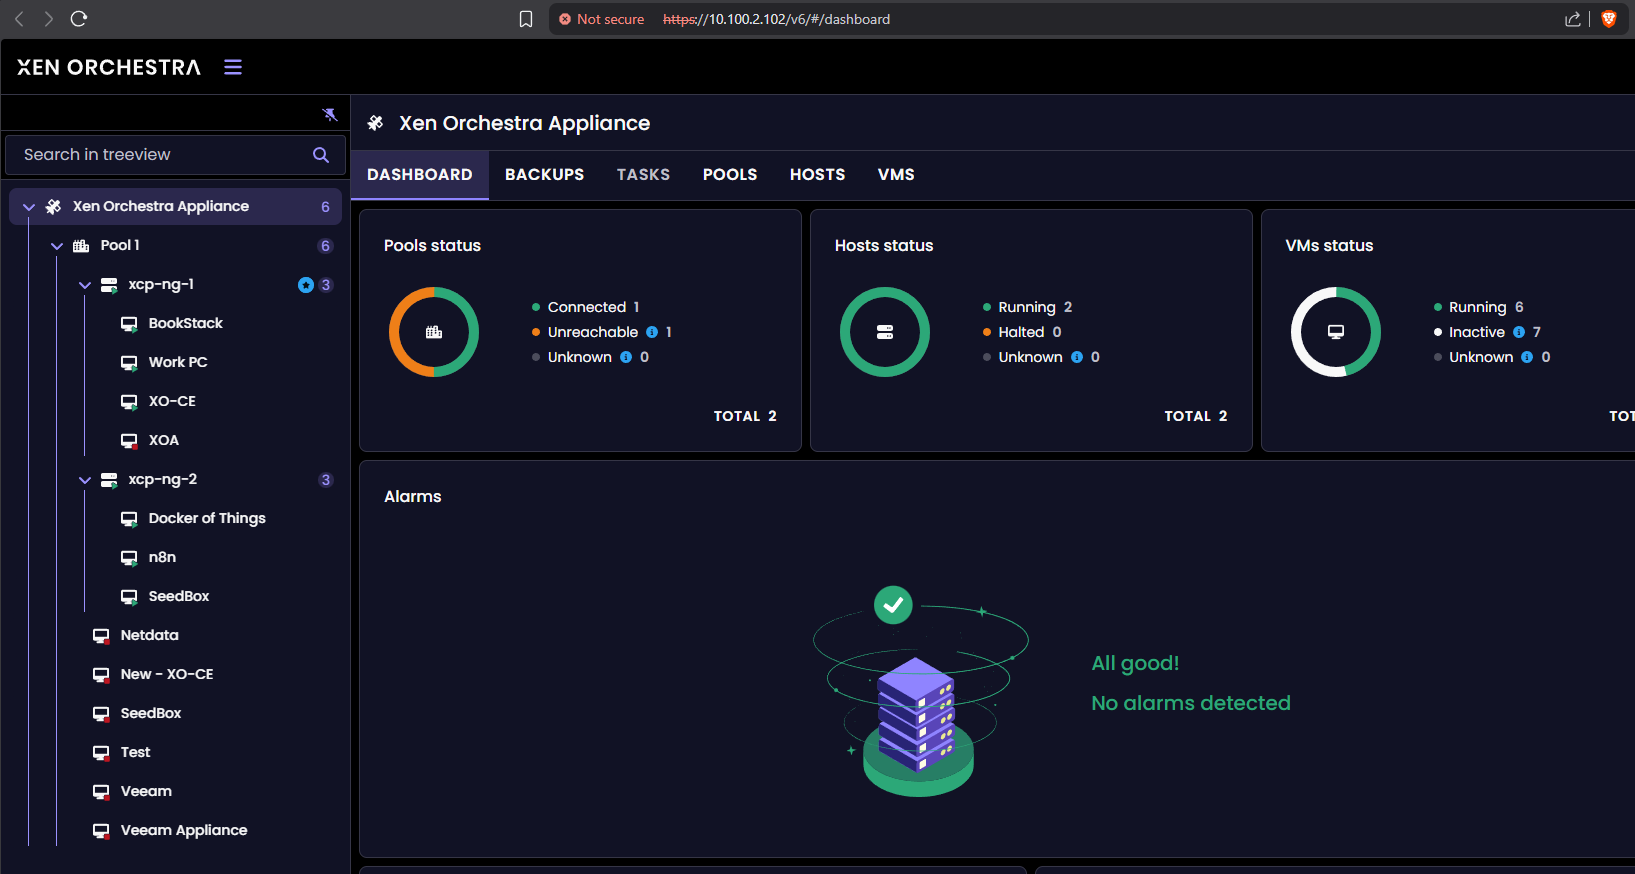Click the info icon beside Inactive VMs

(x=1519, y=332)
